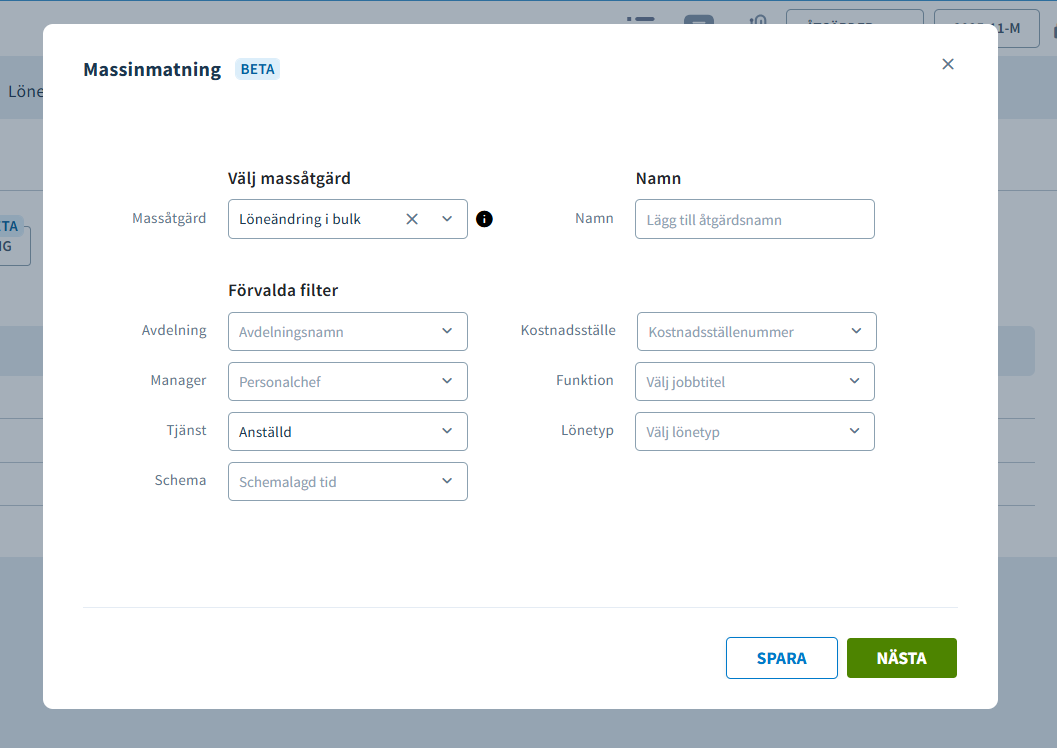The image size is (1057, 748).
Task: Click the Lönetyp label
Action: (587, 431)
